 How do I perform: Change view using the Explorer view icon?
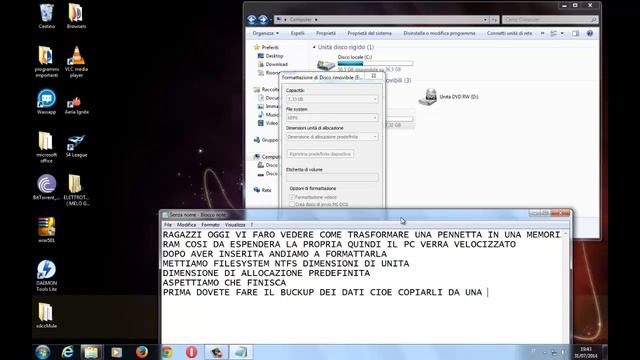554,33
